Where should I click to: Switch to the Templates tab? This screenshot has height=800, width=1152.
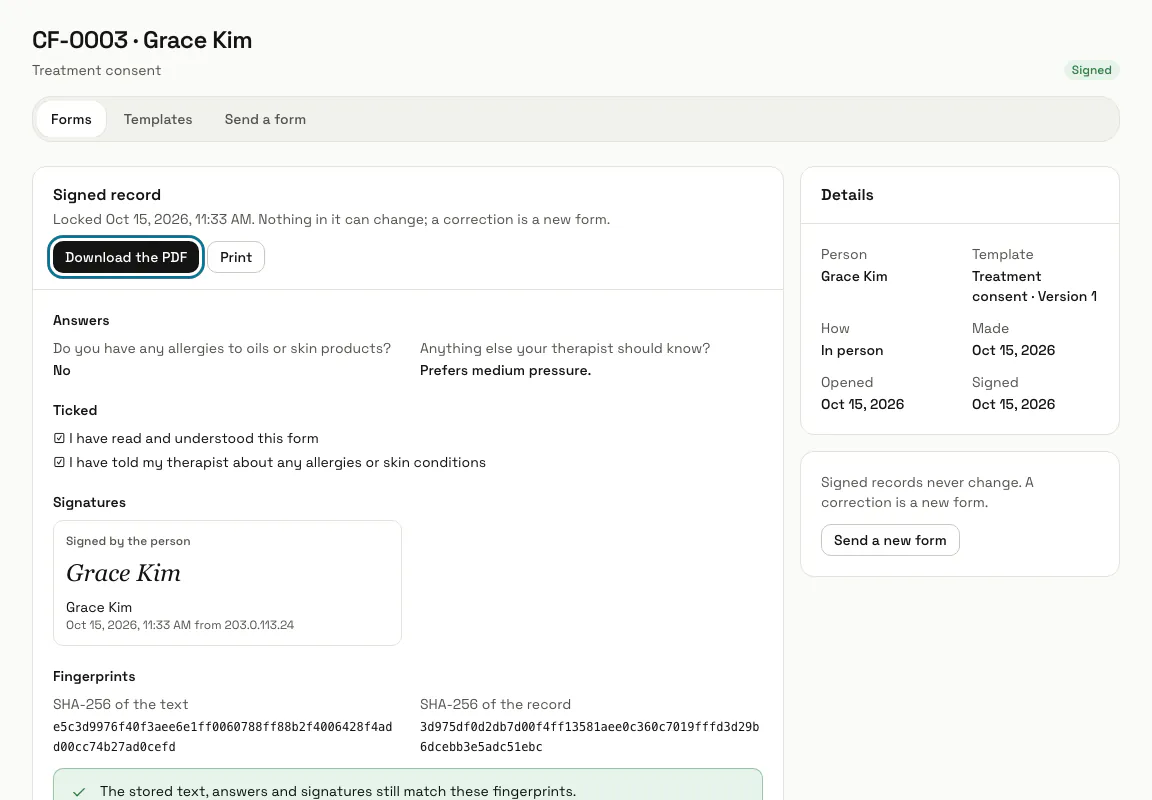158,119
